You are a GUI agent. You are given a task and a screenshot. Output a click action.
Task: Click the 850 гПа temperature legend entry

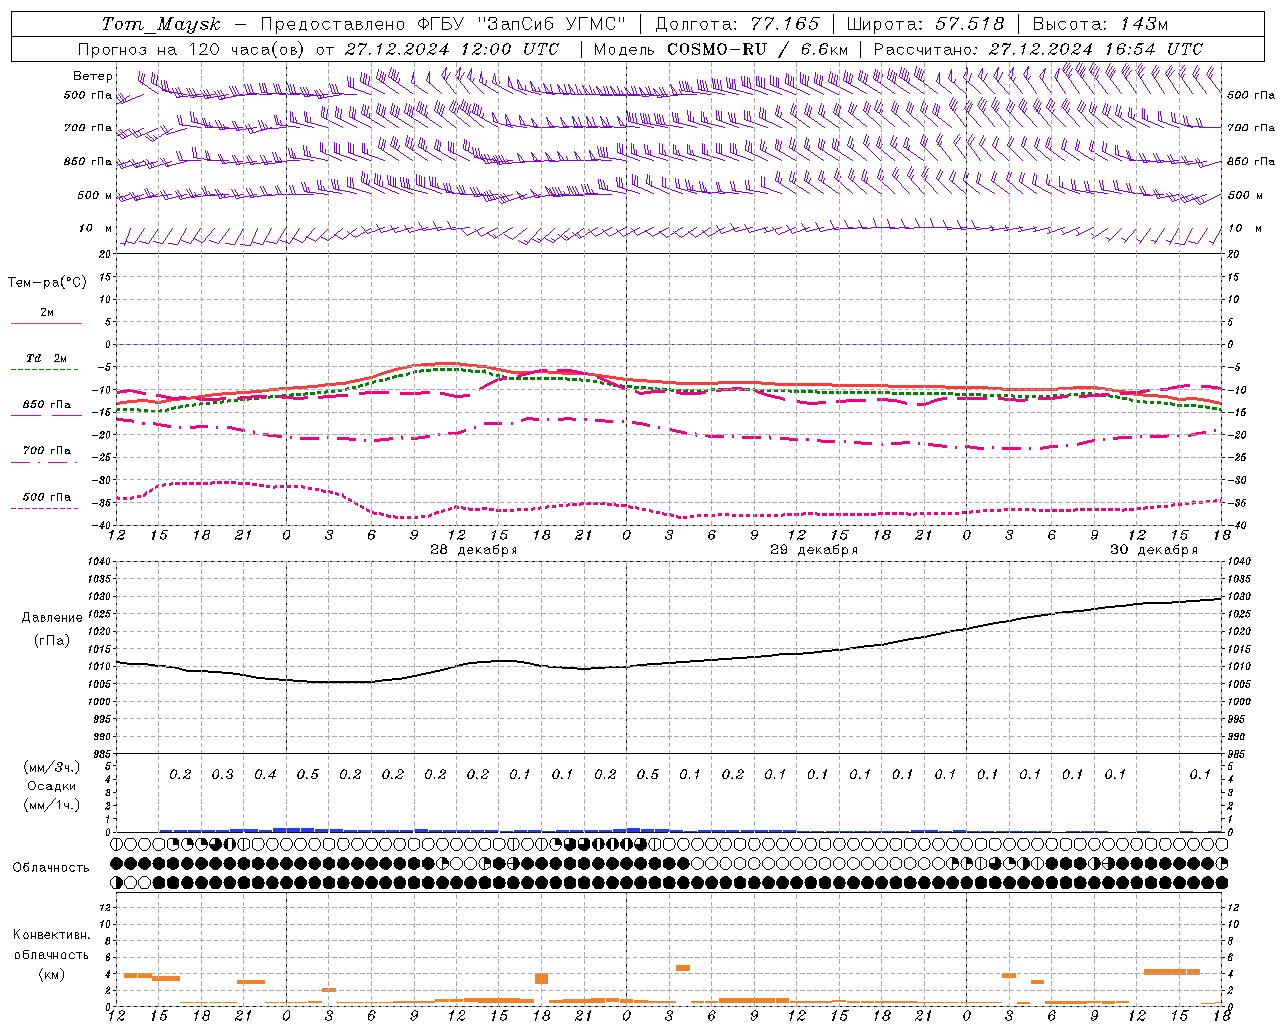point(47,405)
